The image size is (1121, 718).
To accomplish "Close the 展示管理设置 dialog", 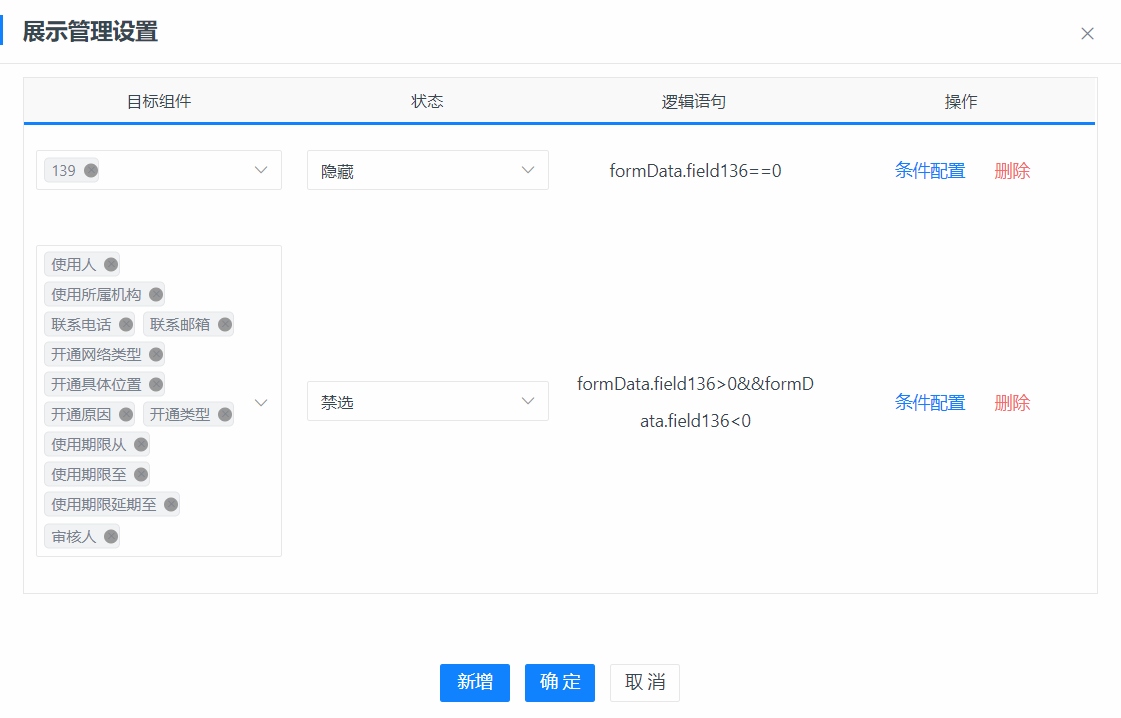I will [x=1087, y=34].
